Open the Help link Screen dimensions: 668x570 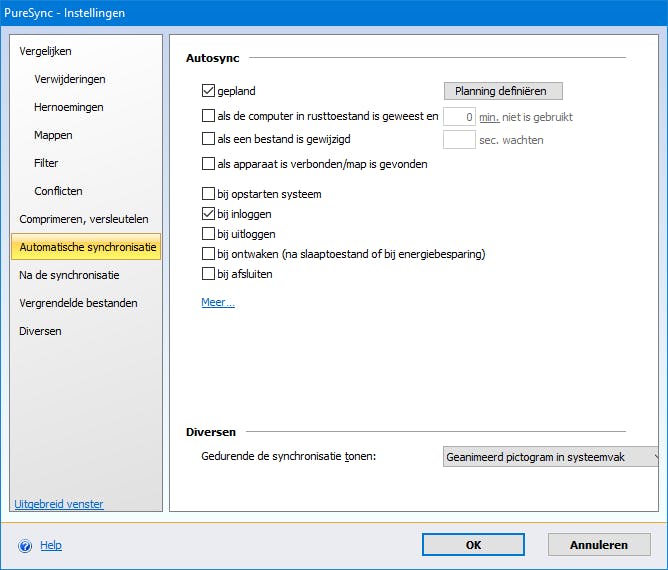tap(51, 545)
